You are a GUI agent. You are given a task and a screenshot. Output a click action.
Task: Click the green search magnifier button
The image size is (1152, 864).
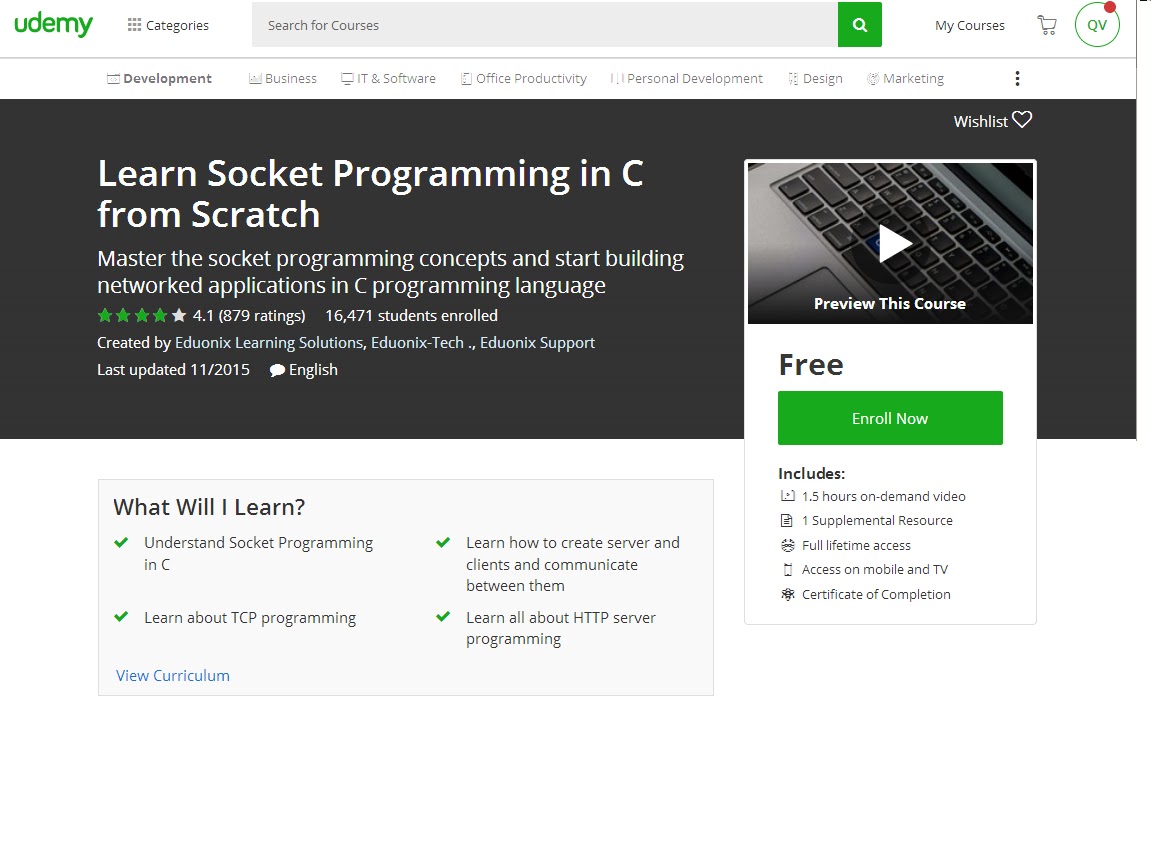click(x=860, y=25)
